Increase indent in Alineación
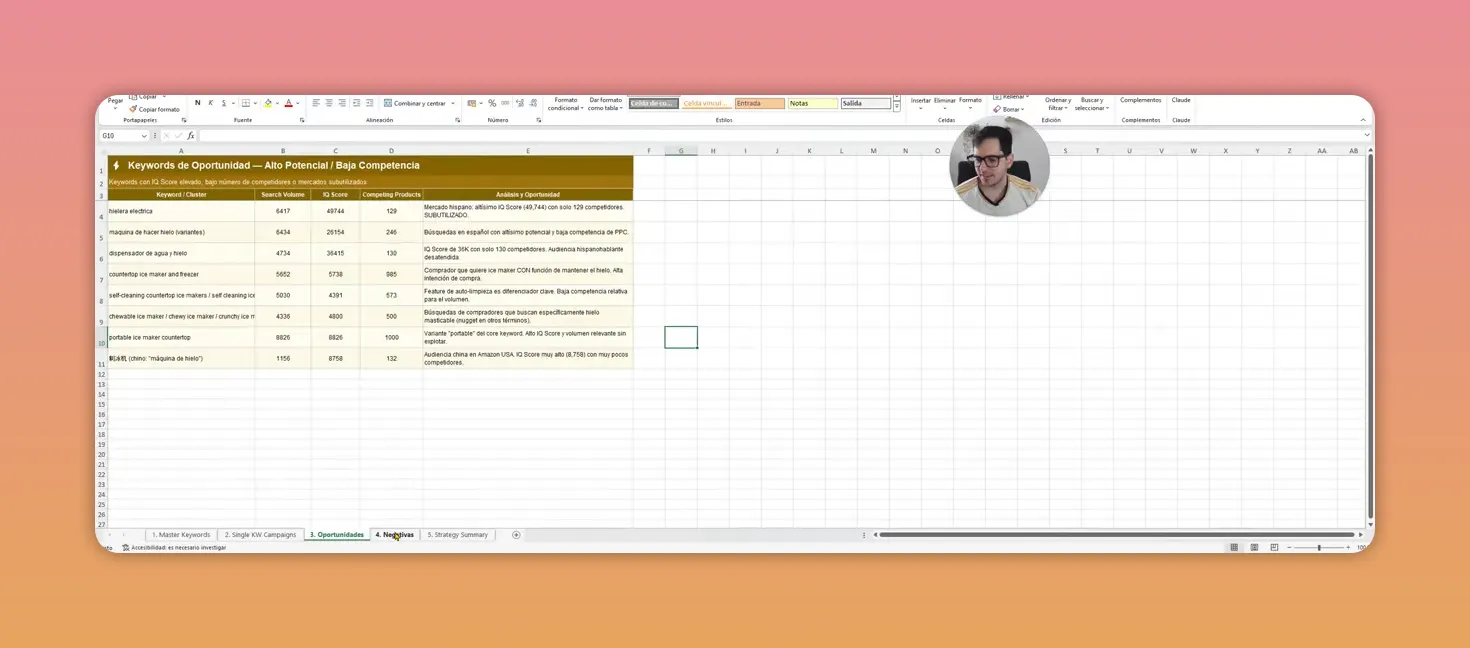Viewport: 1470px width, 648px height. [x=370, y=103]
